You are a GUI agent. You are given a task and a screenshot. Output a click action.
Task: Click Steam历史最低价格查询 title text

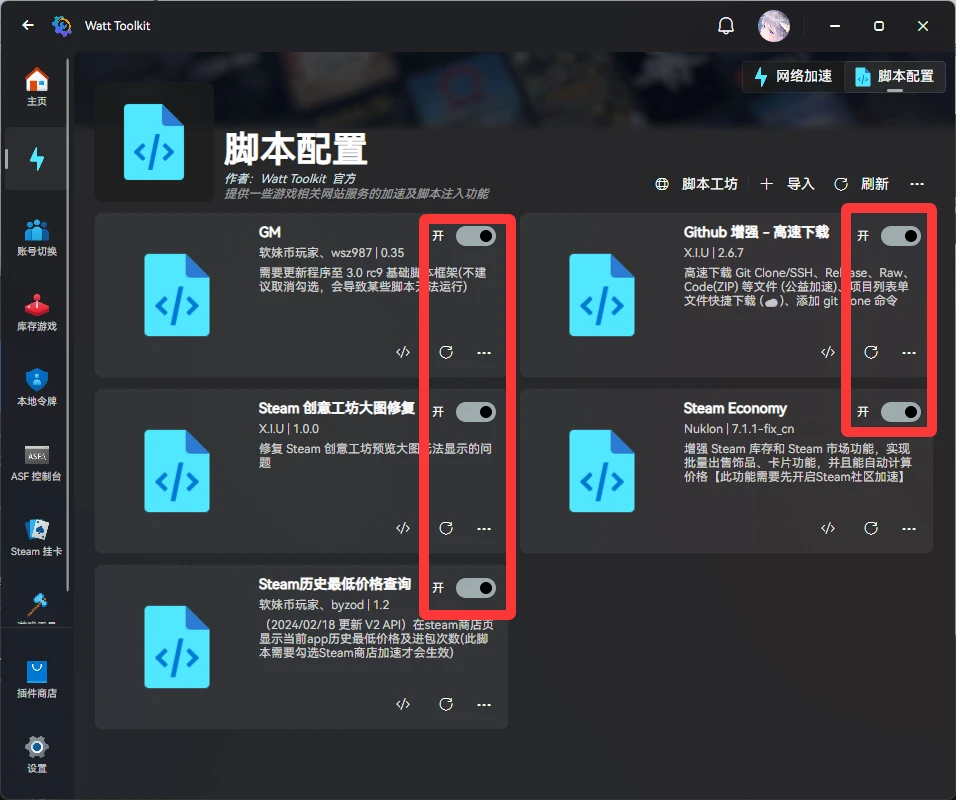pyautogui.click(x=334, y=584)
